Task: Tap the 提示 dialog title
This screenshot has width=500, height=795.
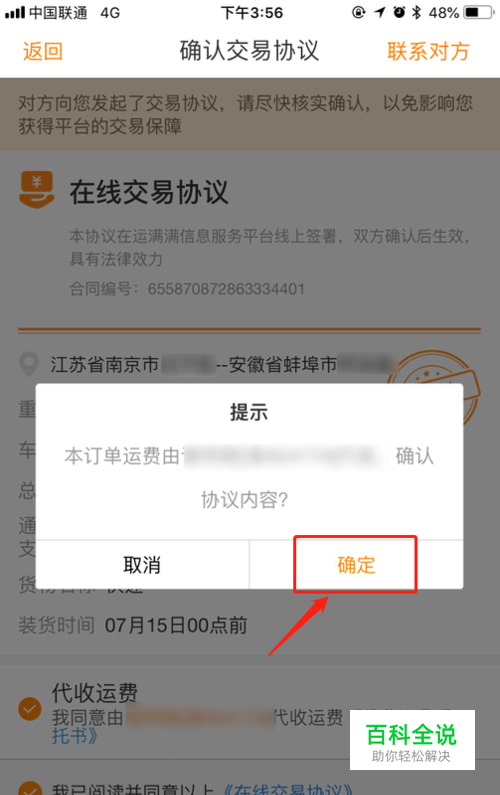Action: click(x=249, y=412)
